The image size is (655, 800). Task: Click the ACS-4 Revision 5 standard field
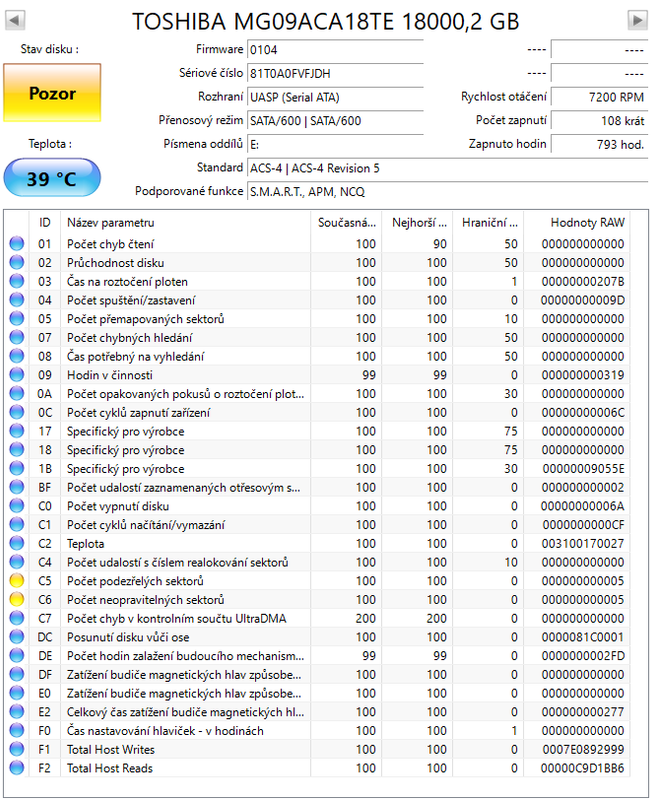click(447, 168)
